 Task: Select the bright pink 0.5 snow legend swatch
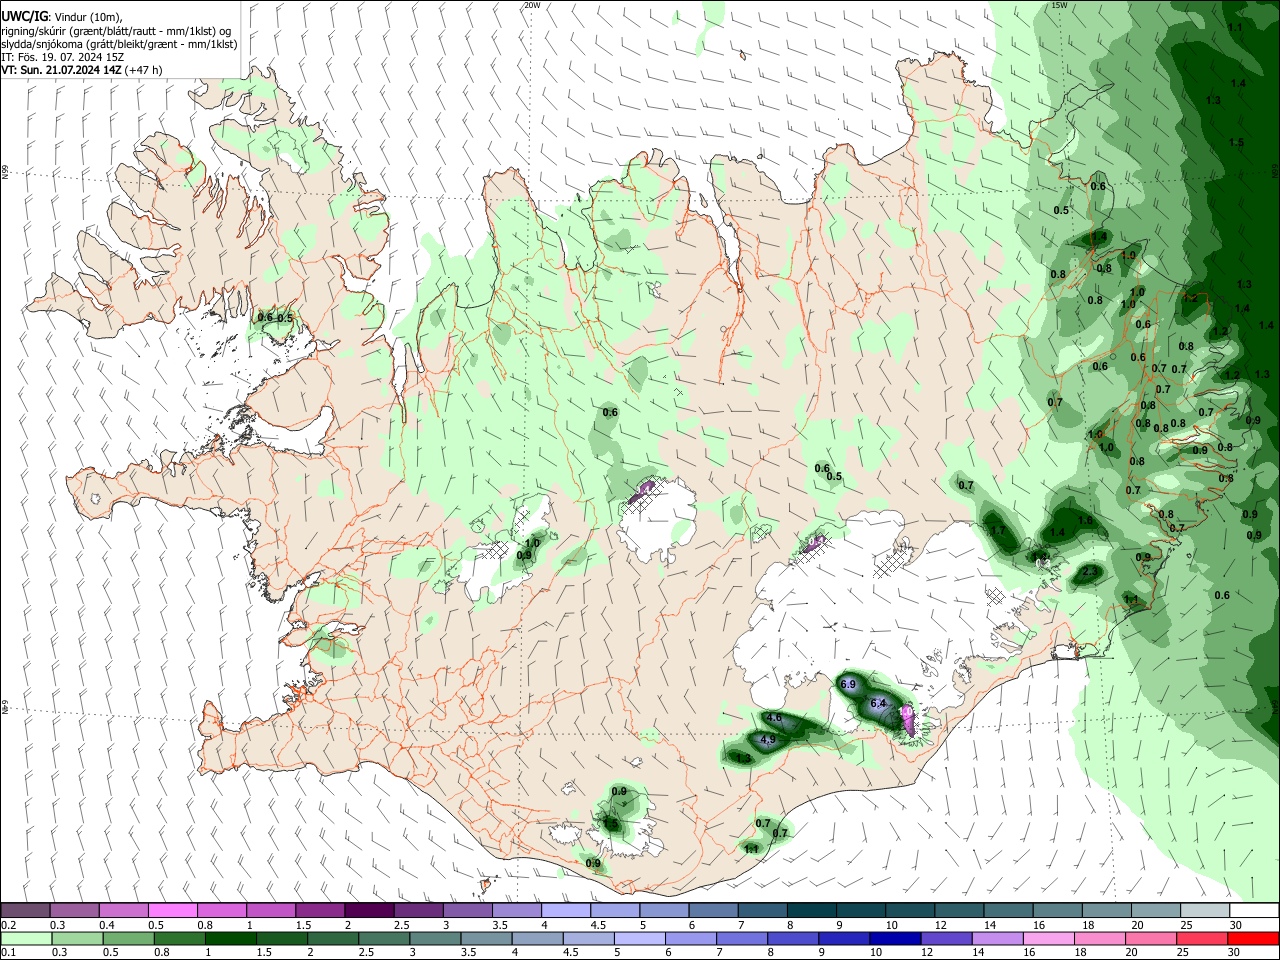pyautogui.click(x=172, y=910)
